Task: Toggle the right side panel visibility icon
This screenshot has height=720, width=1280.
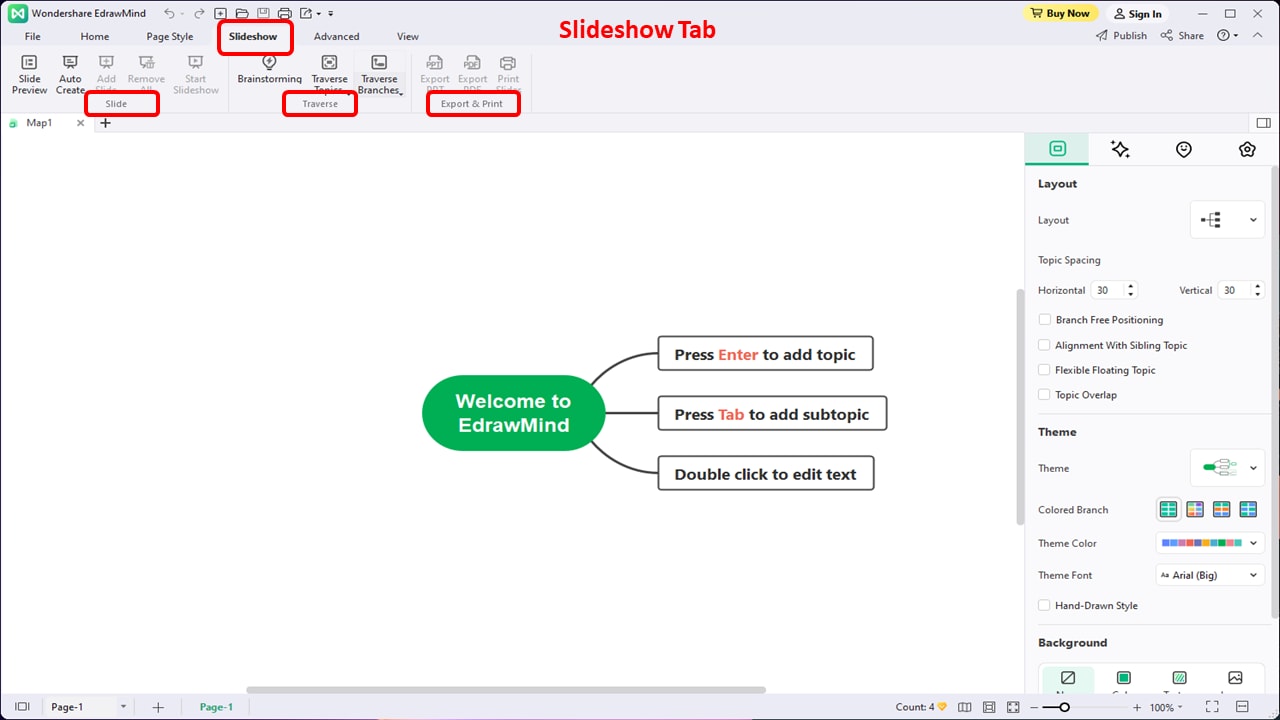Action: [x=1263, y=123]
